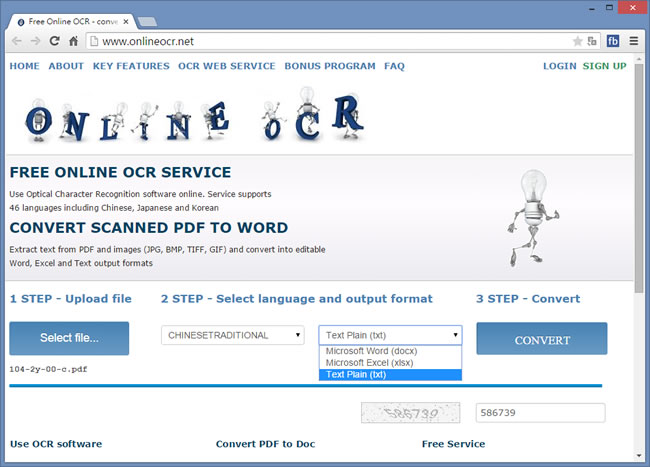650x467 pixels.
Task: Open the KEY FEATURES menu link
Action: [x=131, y=66]
